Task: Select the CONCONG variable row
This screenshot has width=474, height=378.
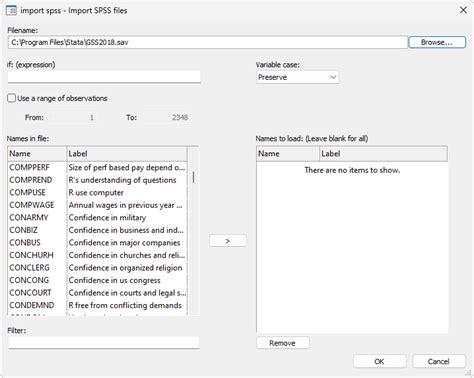Action: [97, 280]
